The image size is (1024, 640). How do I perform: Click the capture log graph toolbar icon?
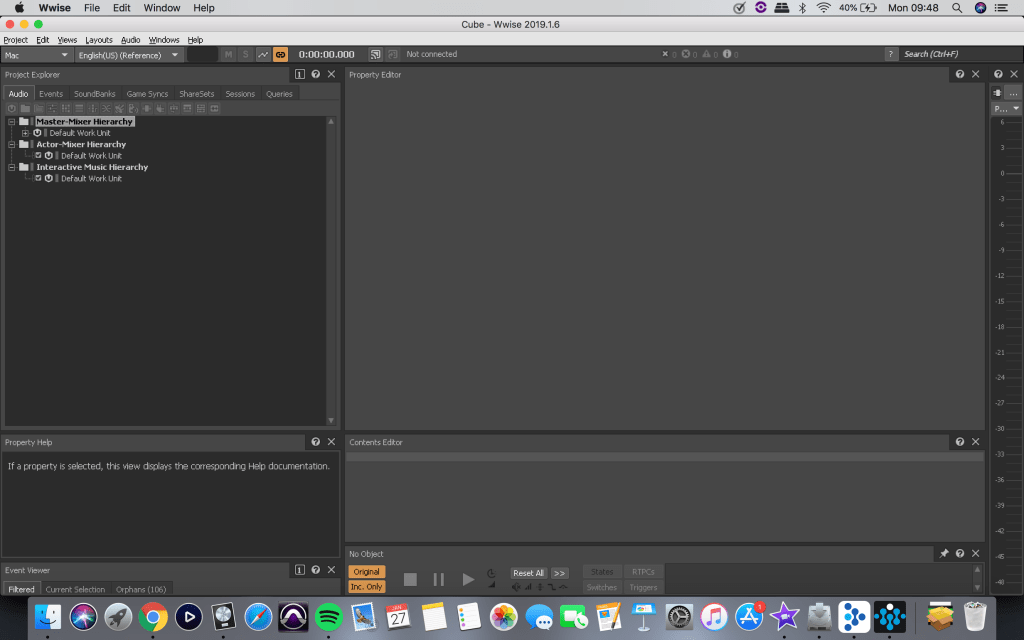(263, 54)
